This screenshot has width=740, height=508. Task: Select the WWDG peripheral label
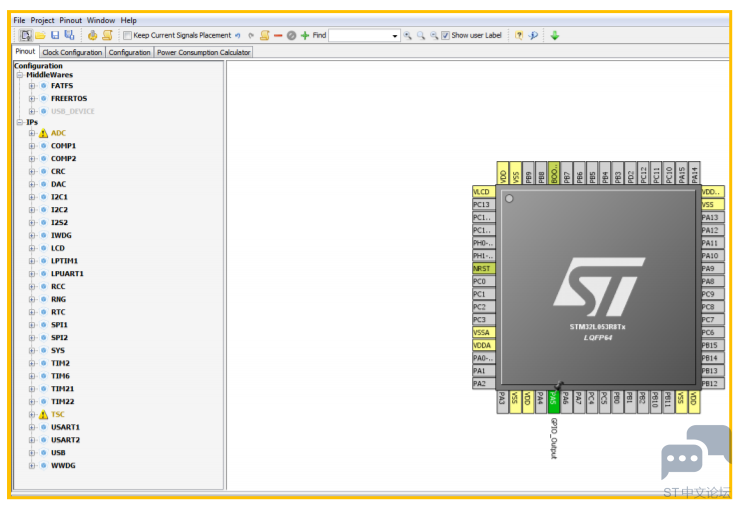[63, 466]
